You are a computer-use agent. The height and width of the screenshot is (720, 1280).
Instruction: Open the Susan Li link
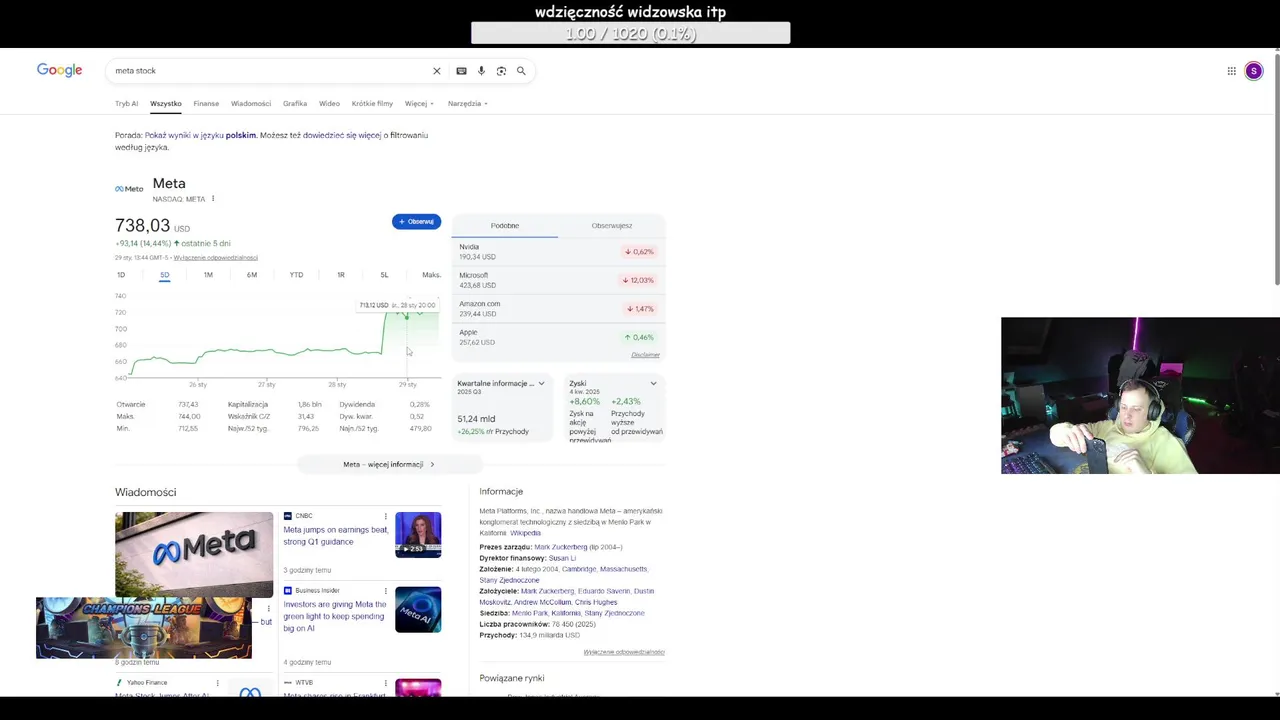[561, 558]
